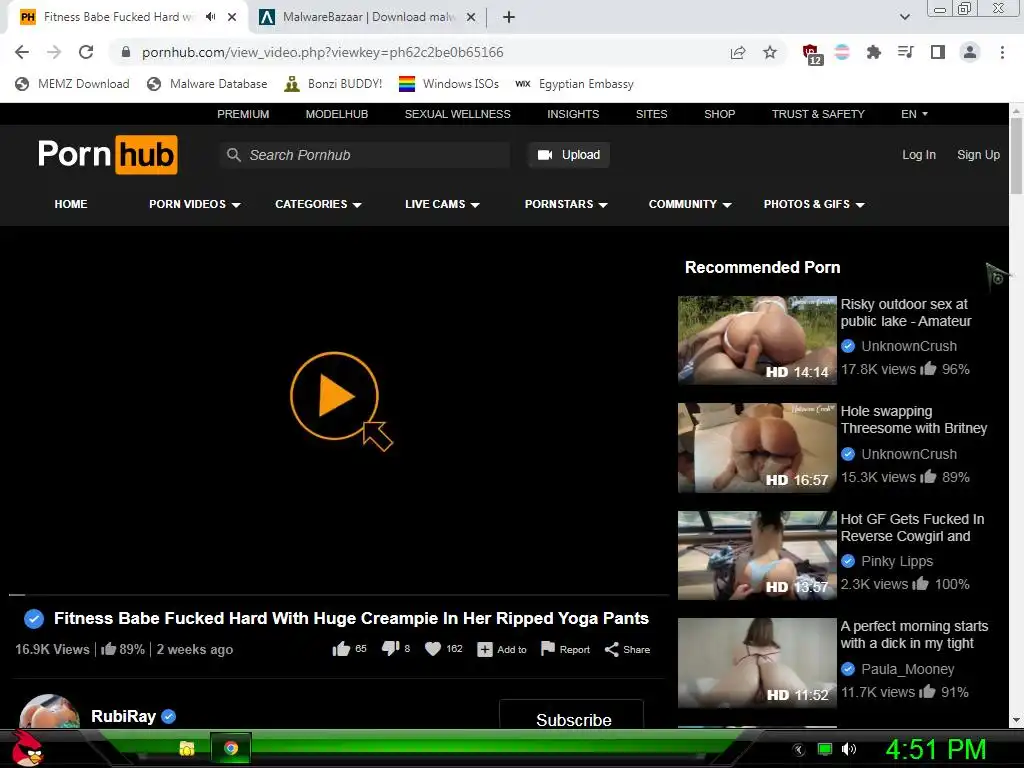Expand the EN language dropdown
Viewport: 1024px width, 768px height.
pyautogui.click(x=914, y=114)
